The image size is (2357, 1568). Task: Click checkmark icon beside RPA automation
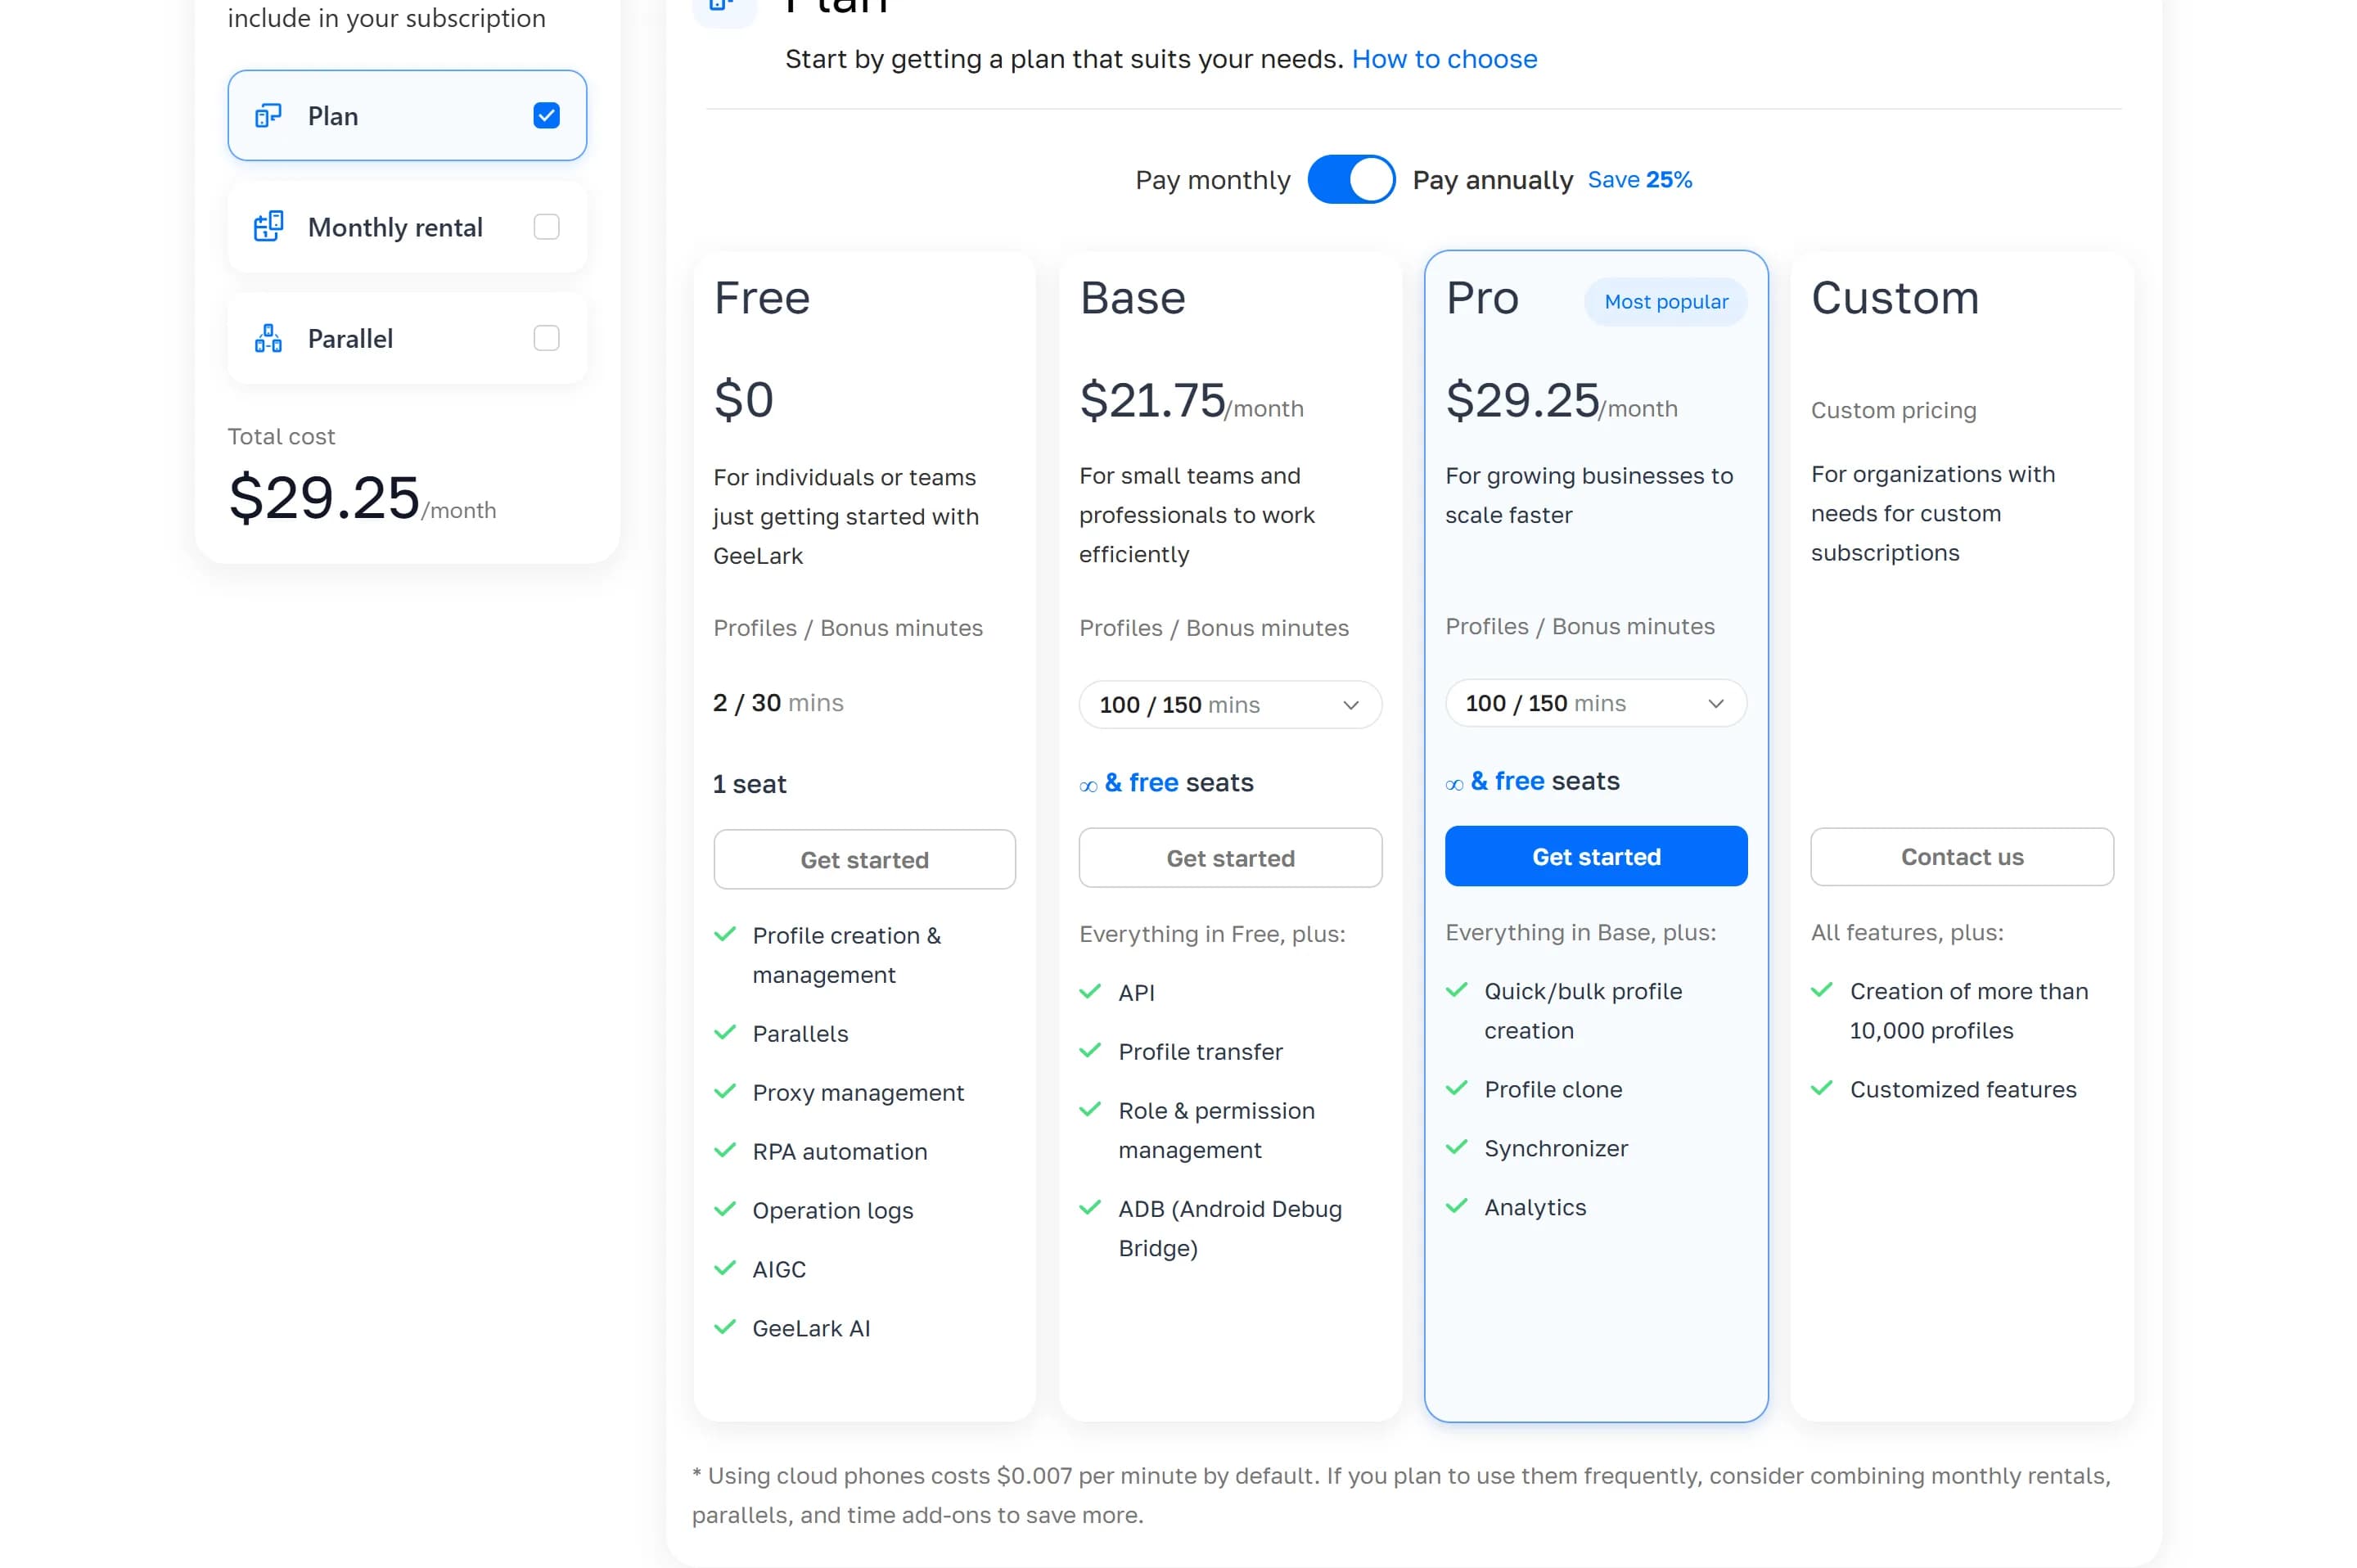tap(725, 1150)
